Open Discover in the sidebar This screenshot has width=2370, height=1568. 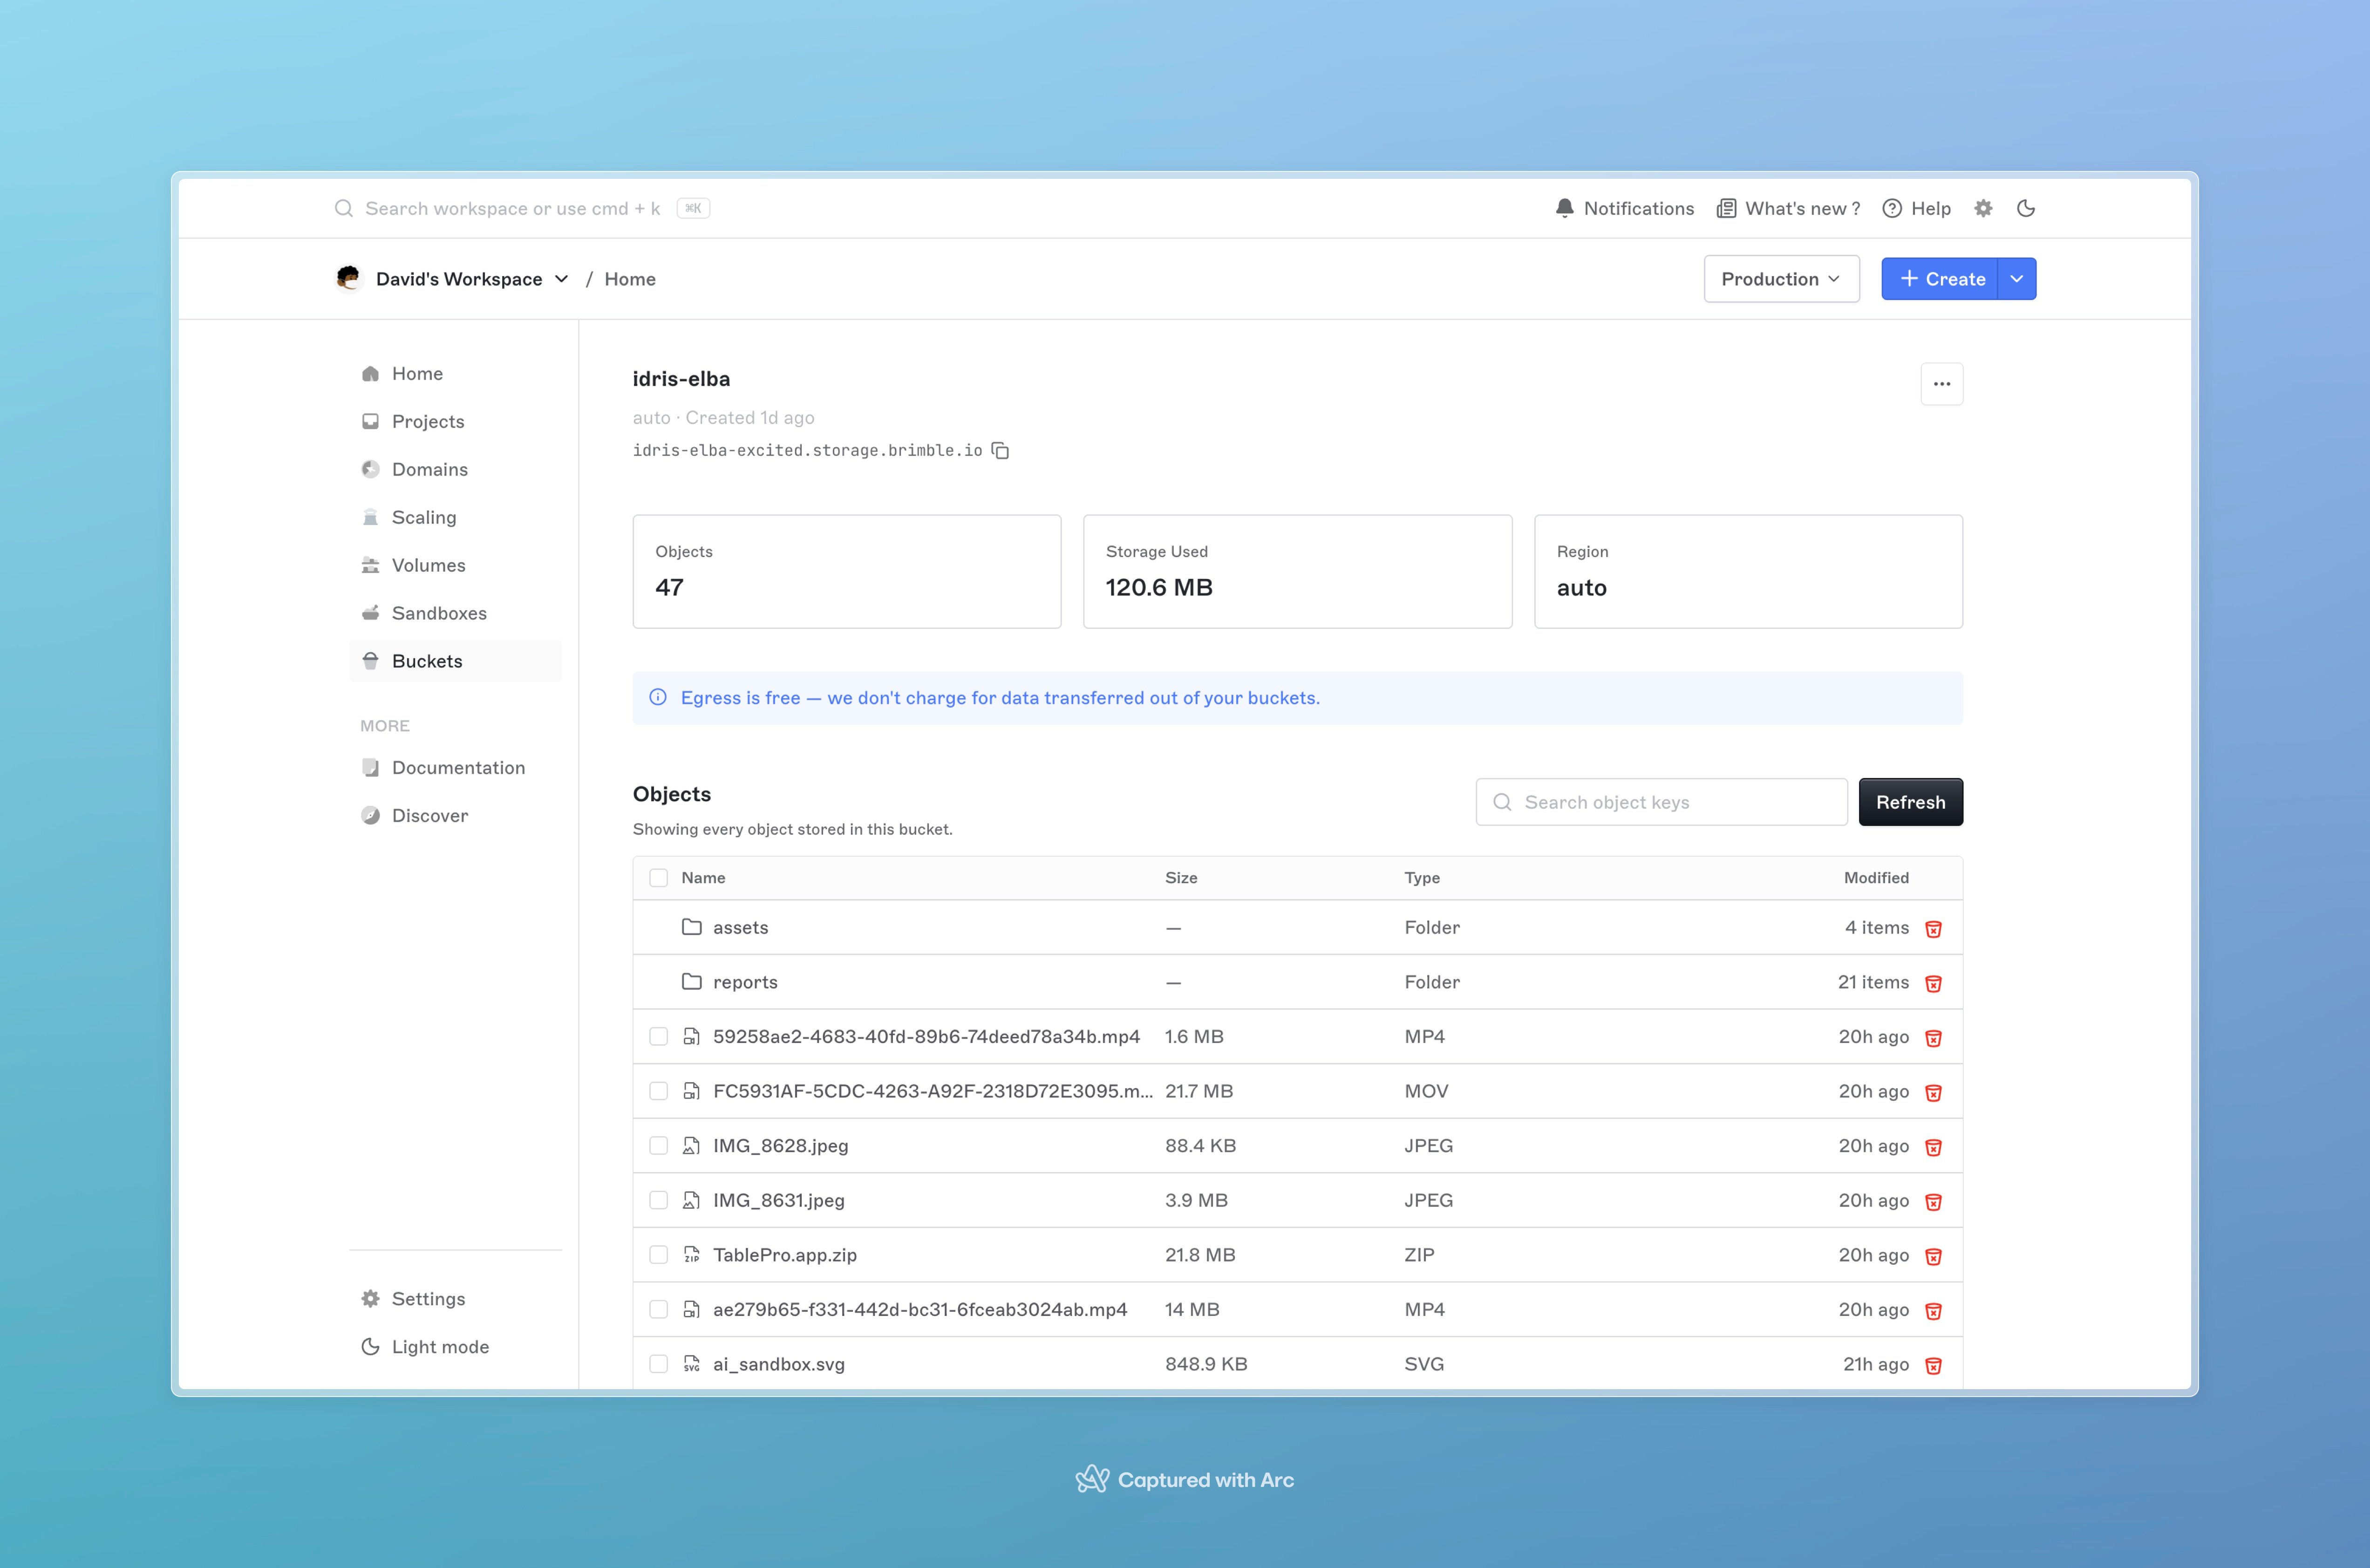(x=455, y=815)
